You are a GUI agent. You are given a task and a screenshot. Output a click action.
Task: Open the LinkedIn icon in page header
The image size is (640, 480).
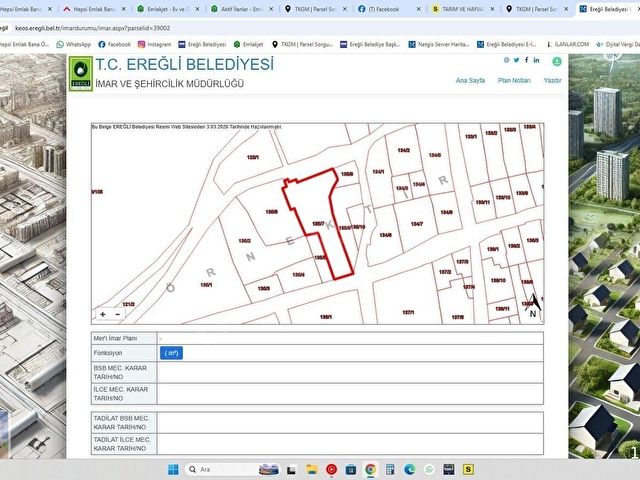coord(536,60)
